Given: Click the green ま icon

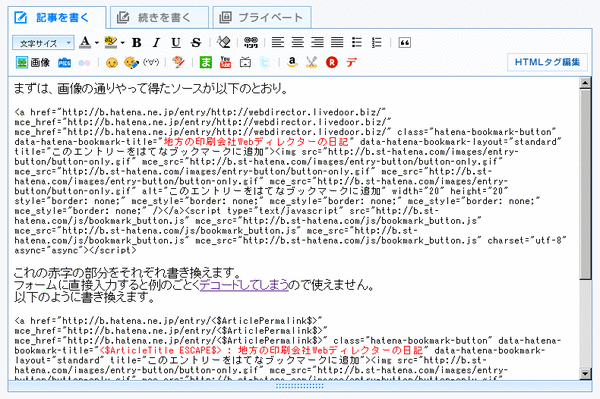Looking at the screenshot, I should [206, 62].
